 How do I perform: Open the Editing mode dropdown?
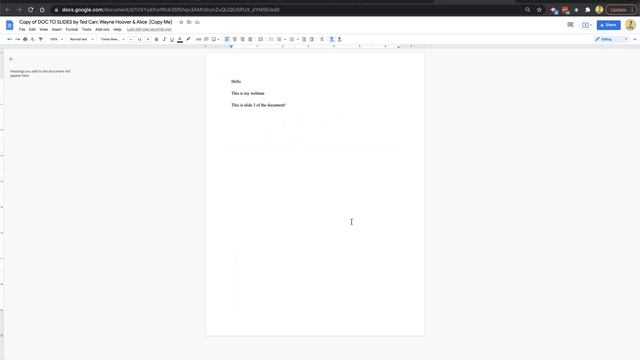click(611, 39)
